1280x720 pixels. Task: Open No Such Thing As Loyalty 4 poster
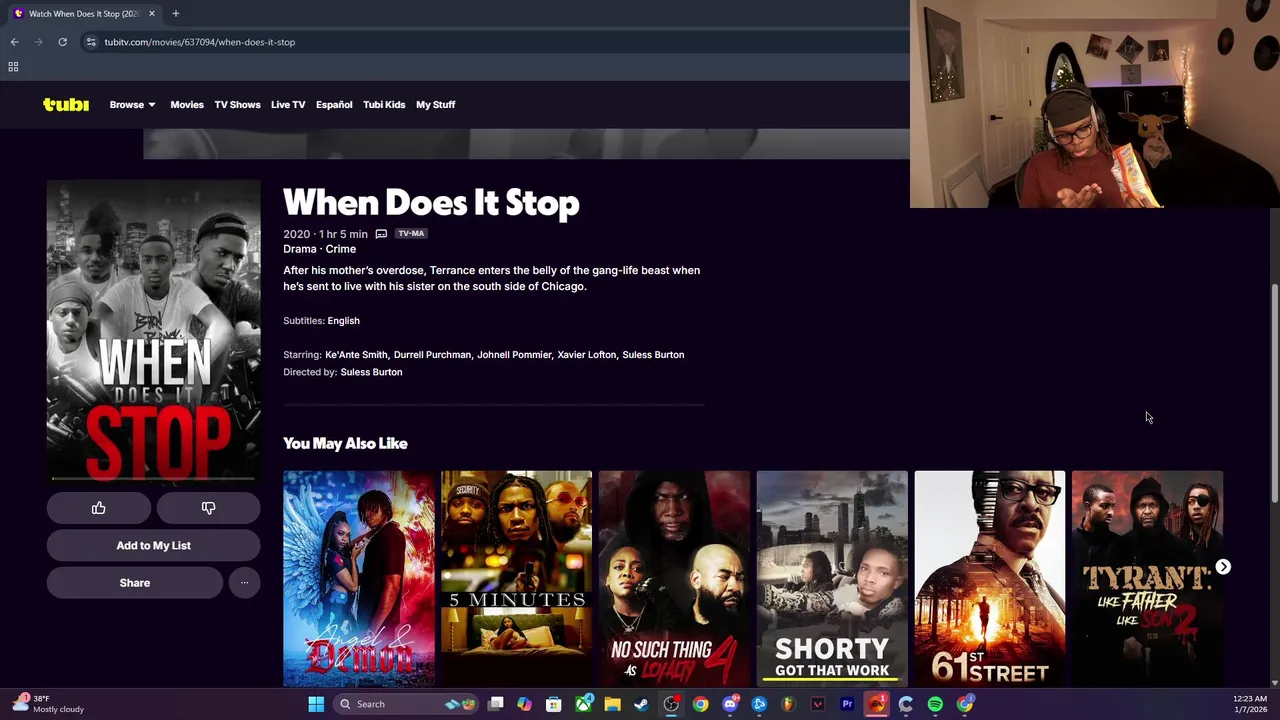674,578
